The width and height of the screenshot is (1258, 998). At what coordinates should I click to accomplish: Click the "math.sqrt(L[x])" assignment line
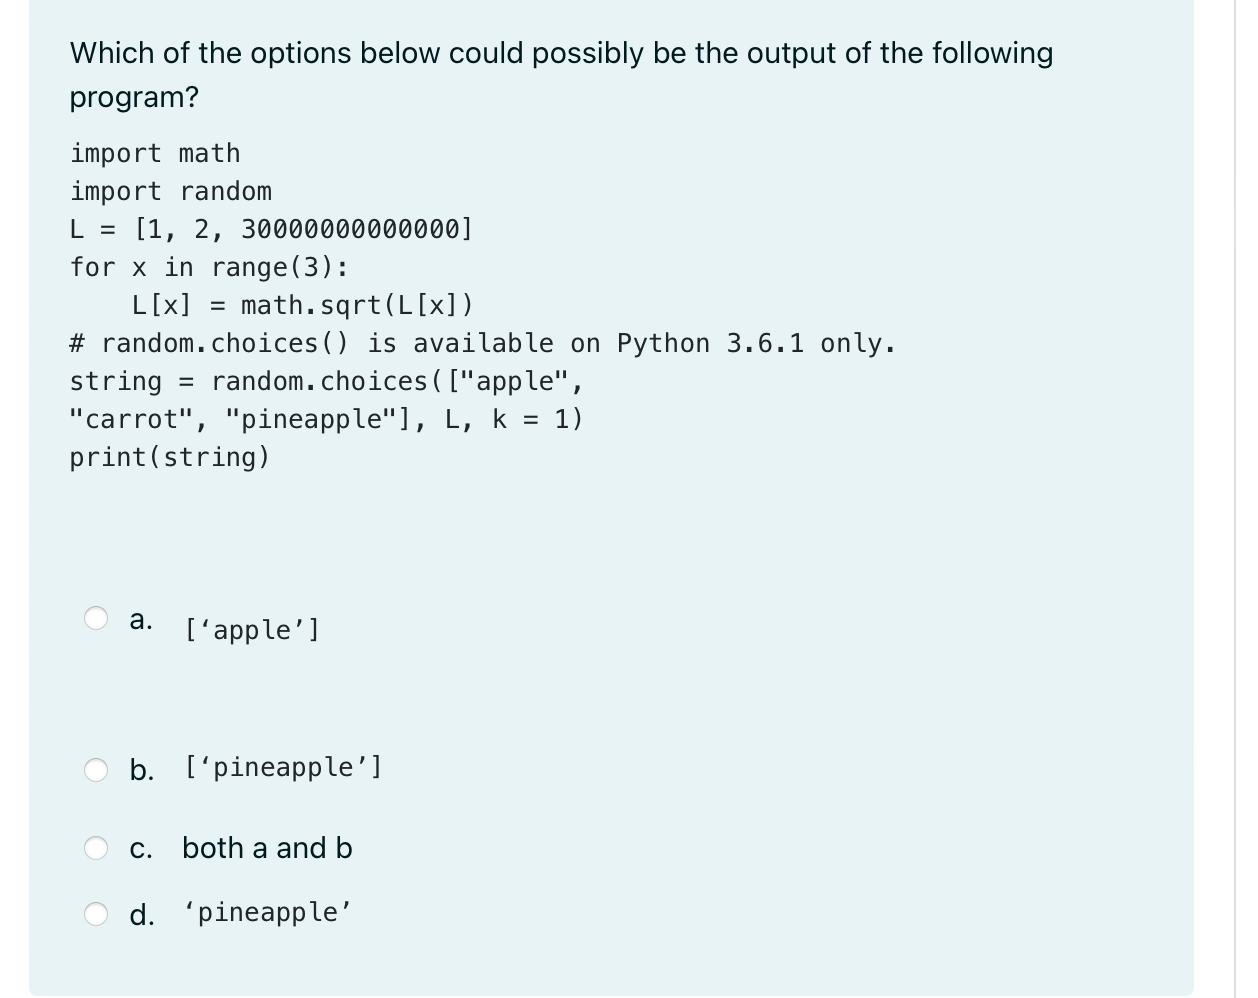coord(302,305)
